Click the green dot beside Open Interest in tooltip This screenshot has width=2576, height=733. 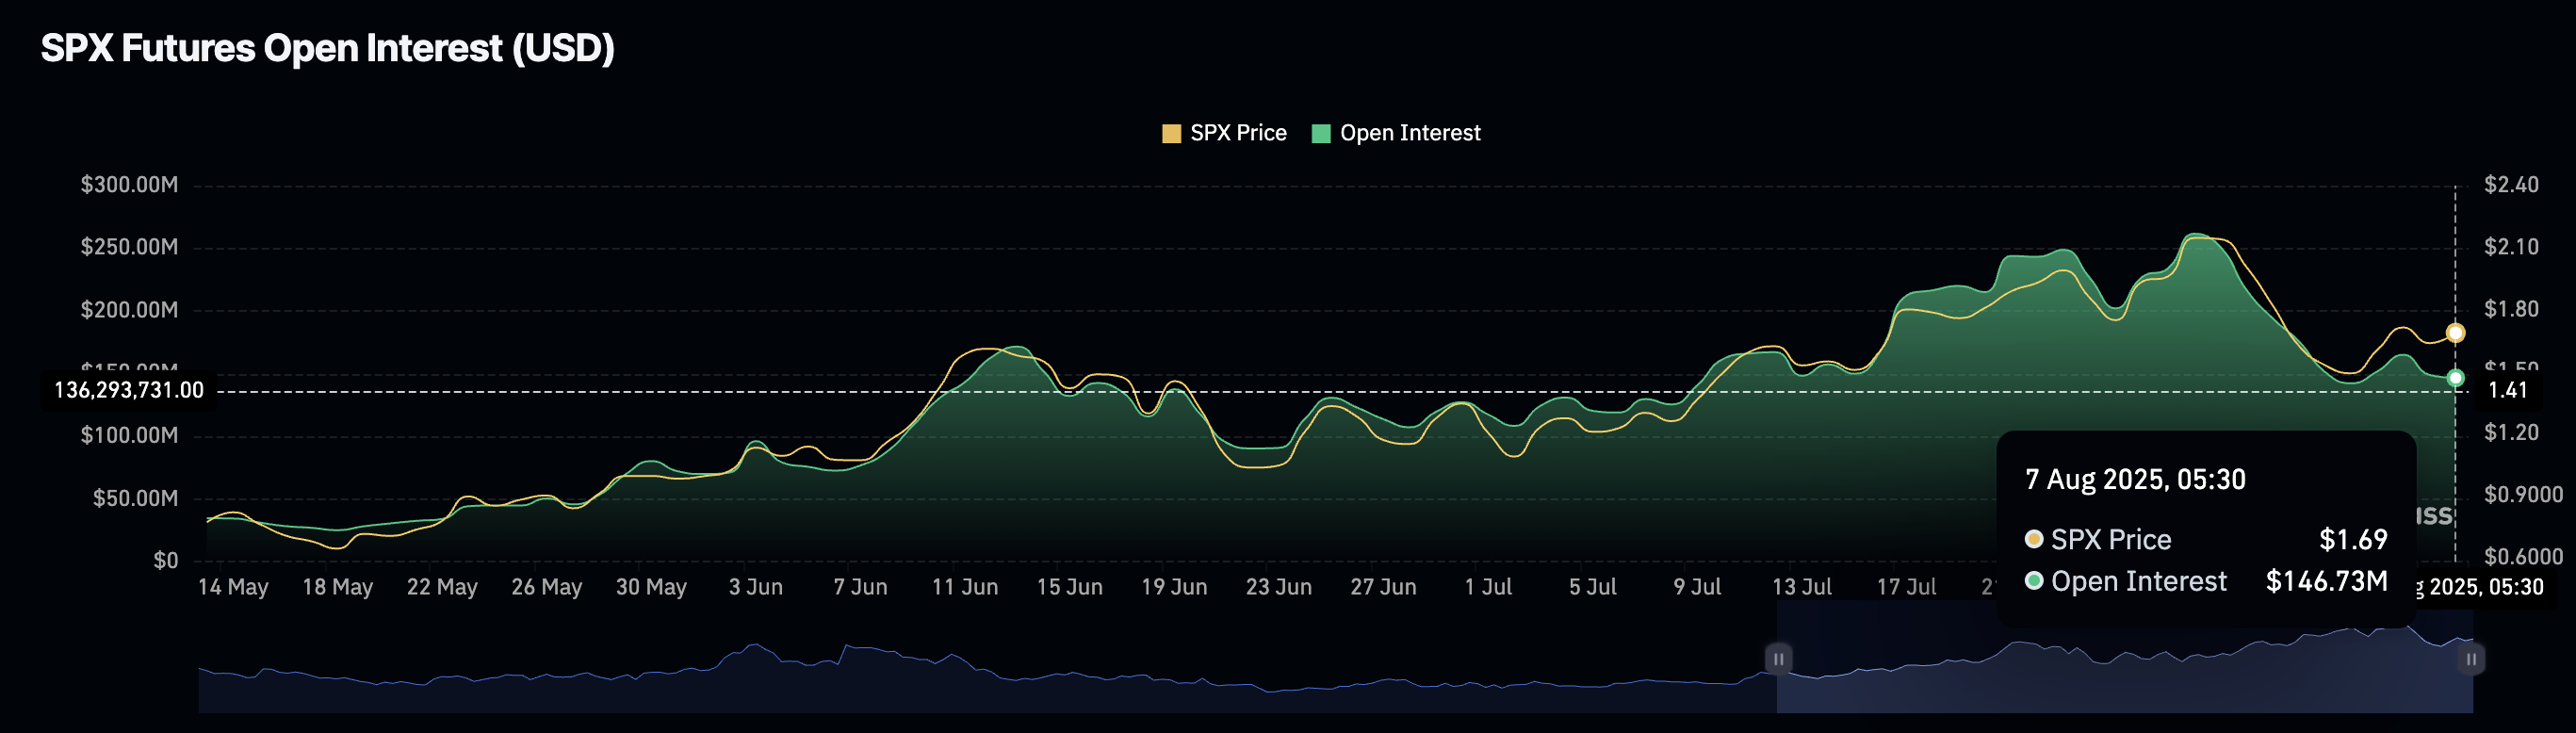point(2033,581)
